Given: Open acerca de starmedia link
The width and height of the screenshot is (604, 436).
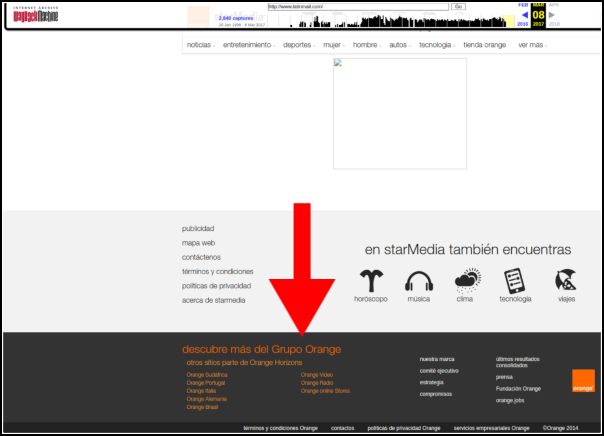Looking at the screenshot, I should (x=213, y=300).
